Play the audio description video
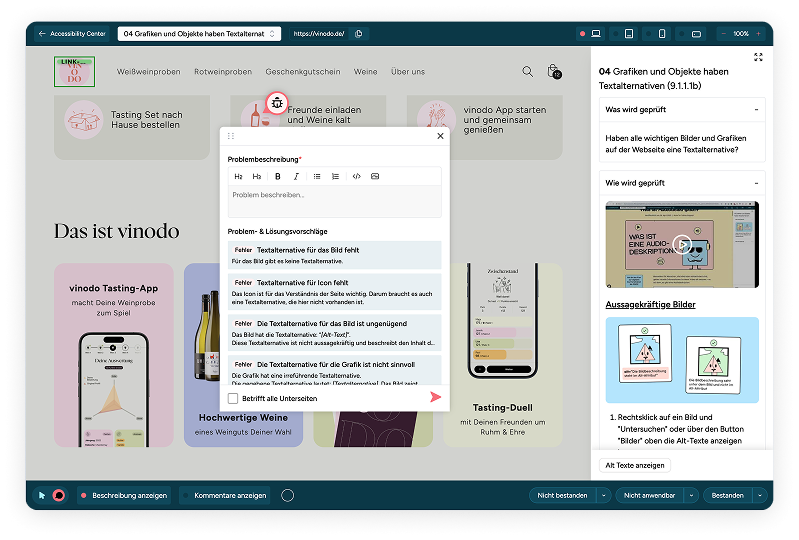The height and width of the screenshot is (540, 799). tap(682, 245)
